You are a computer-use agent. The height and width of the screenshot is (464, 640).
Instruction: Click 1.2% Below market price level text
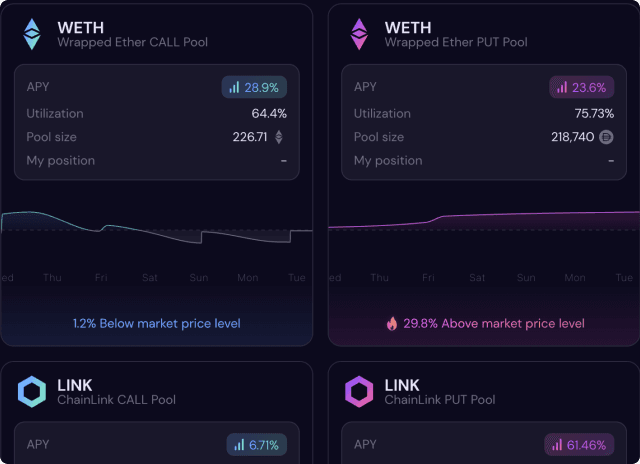[x=157, y=323]
